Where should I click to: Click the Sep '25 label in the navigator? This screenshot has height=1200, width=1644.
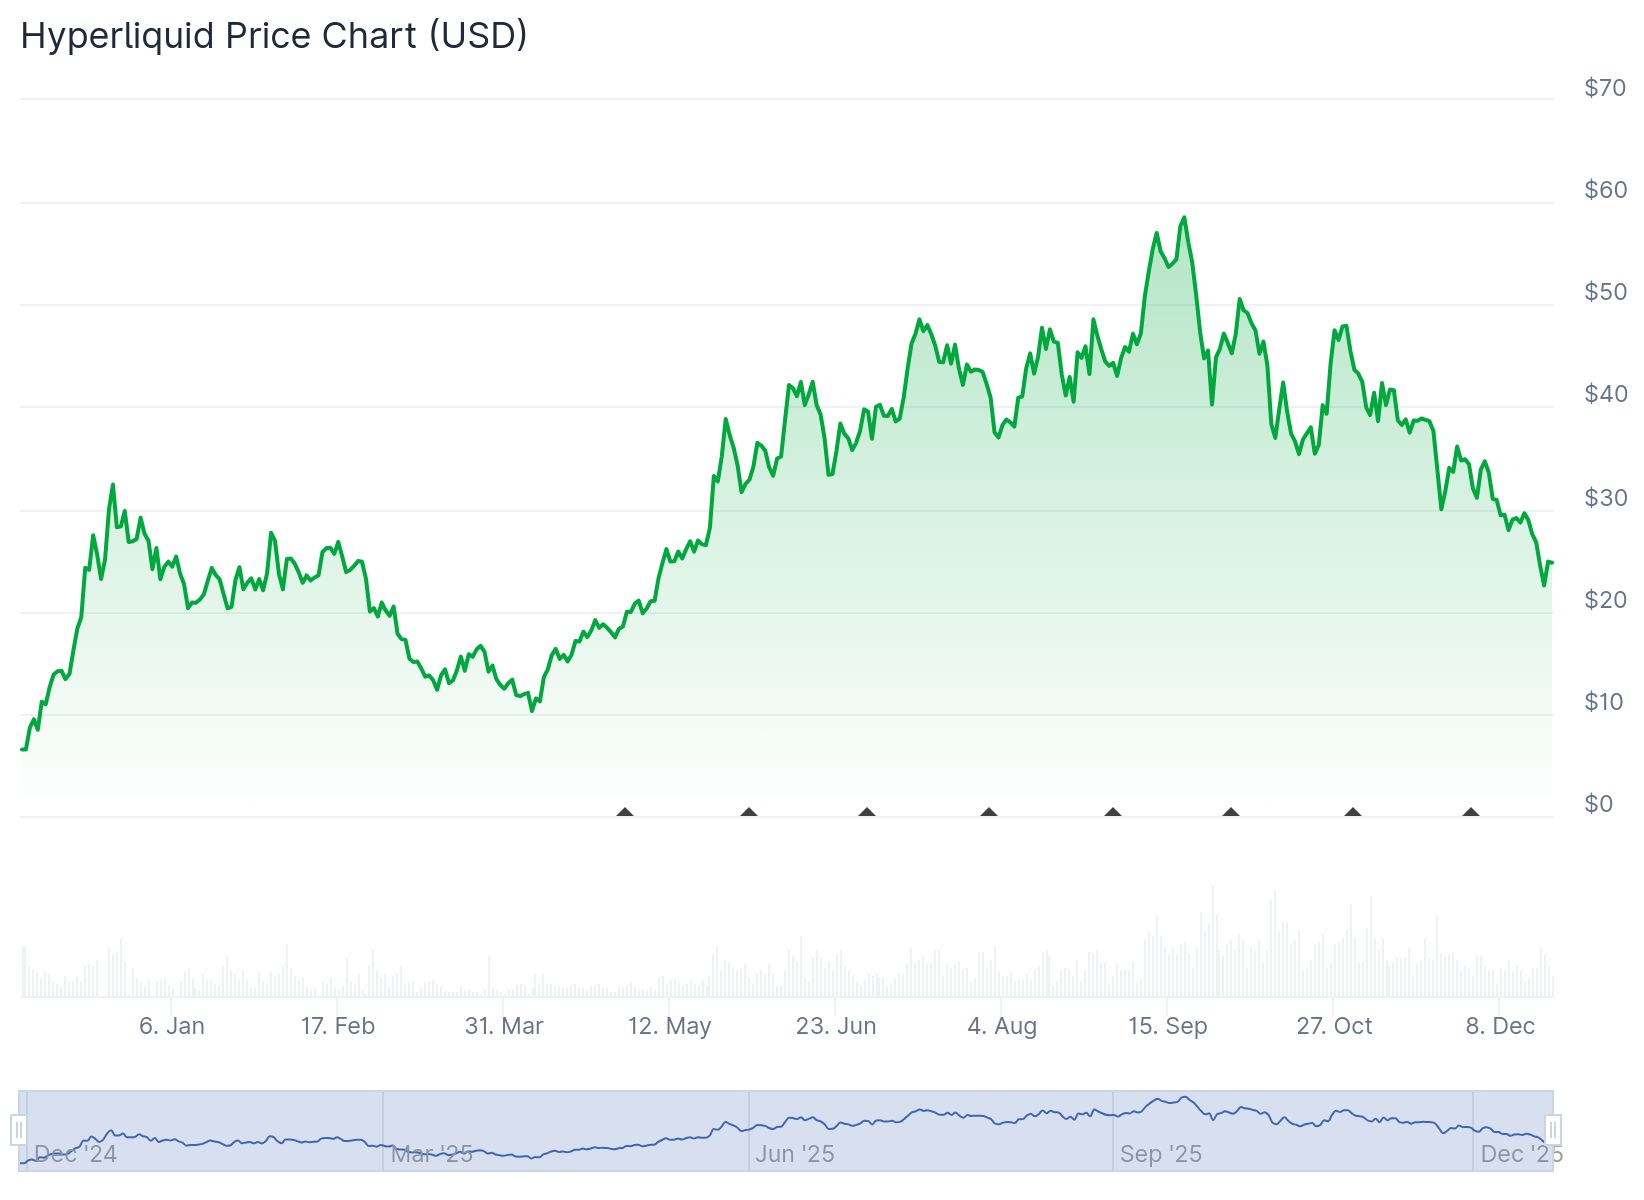(1160, 1154)
